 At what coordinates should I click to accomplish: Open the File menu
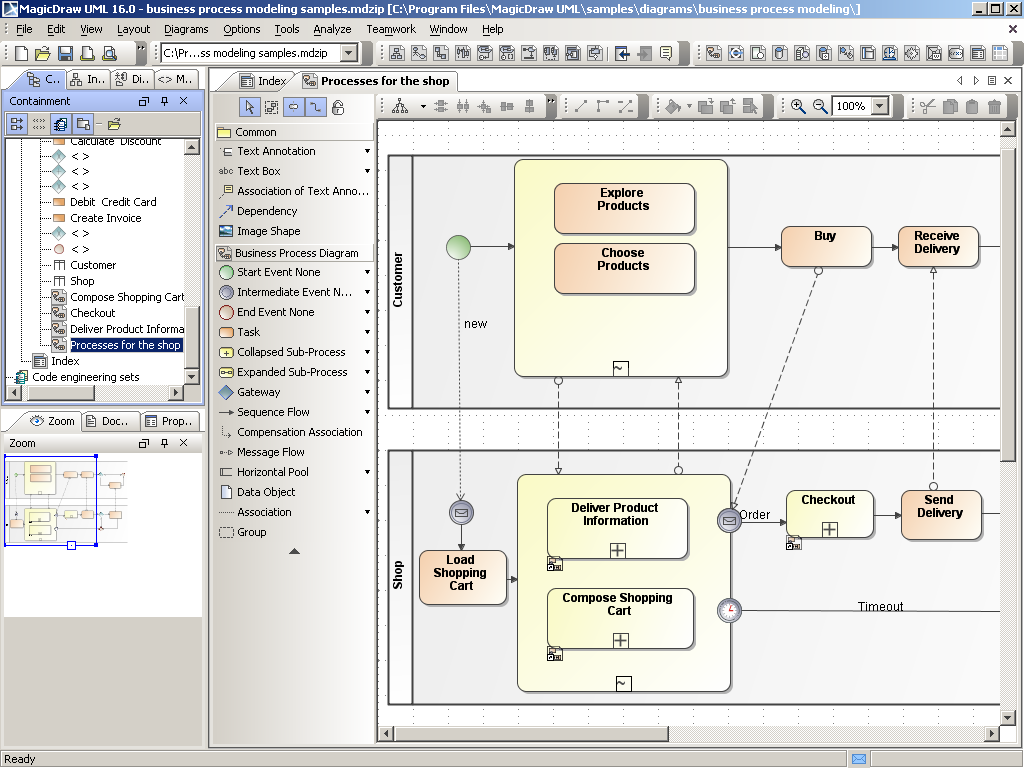[24, 29]
